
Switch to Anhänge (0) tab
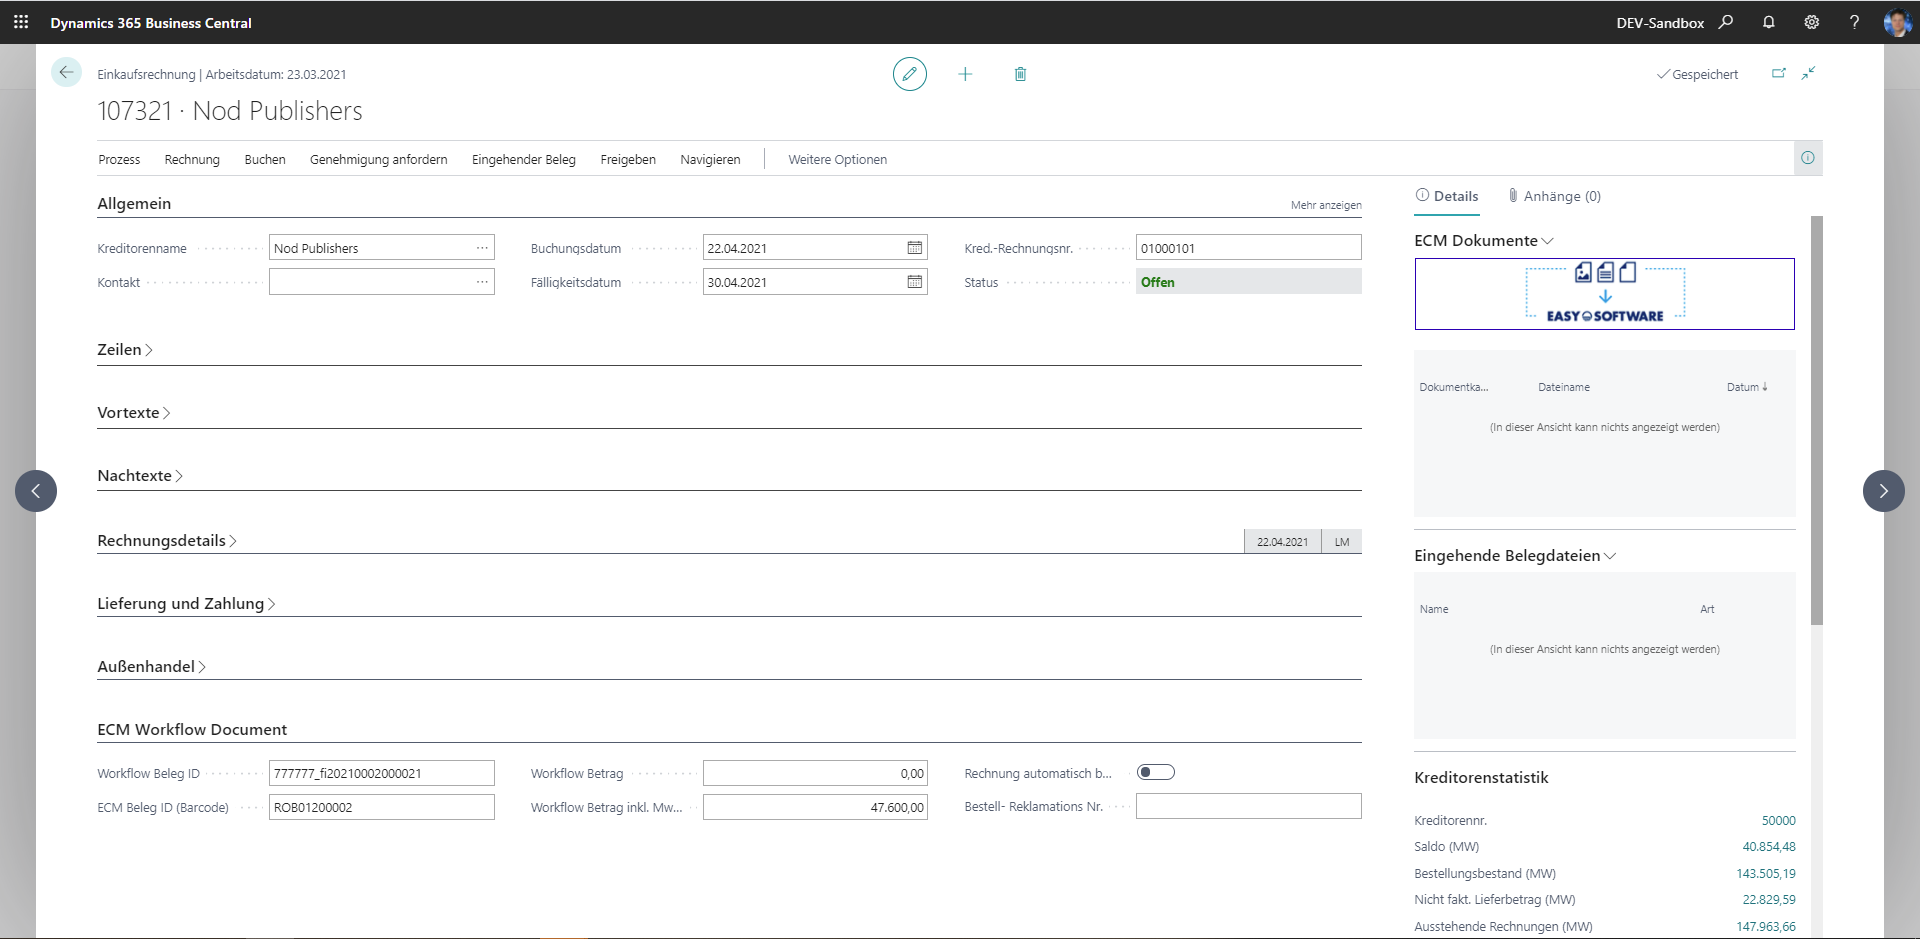point(1555,197)
